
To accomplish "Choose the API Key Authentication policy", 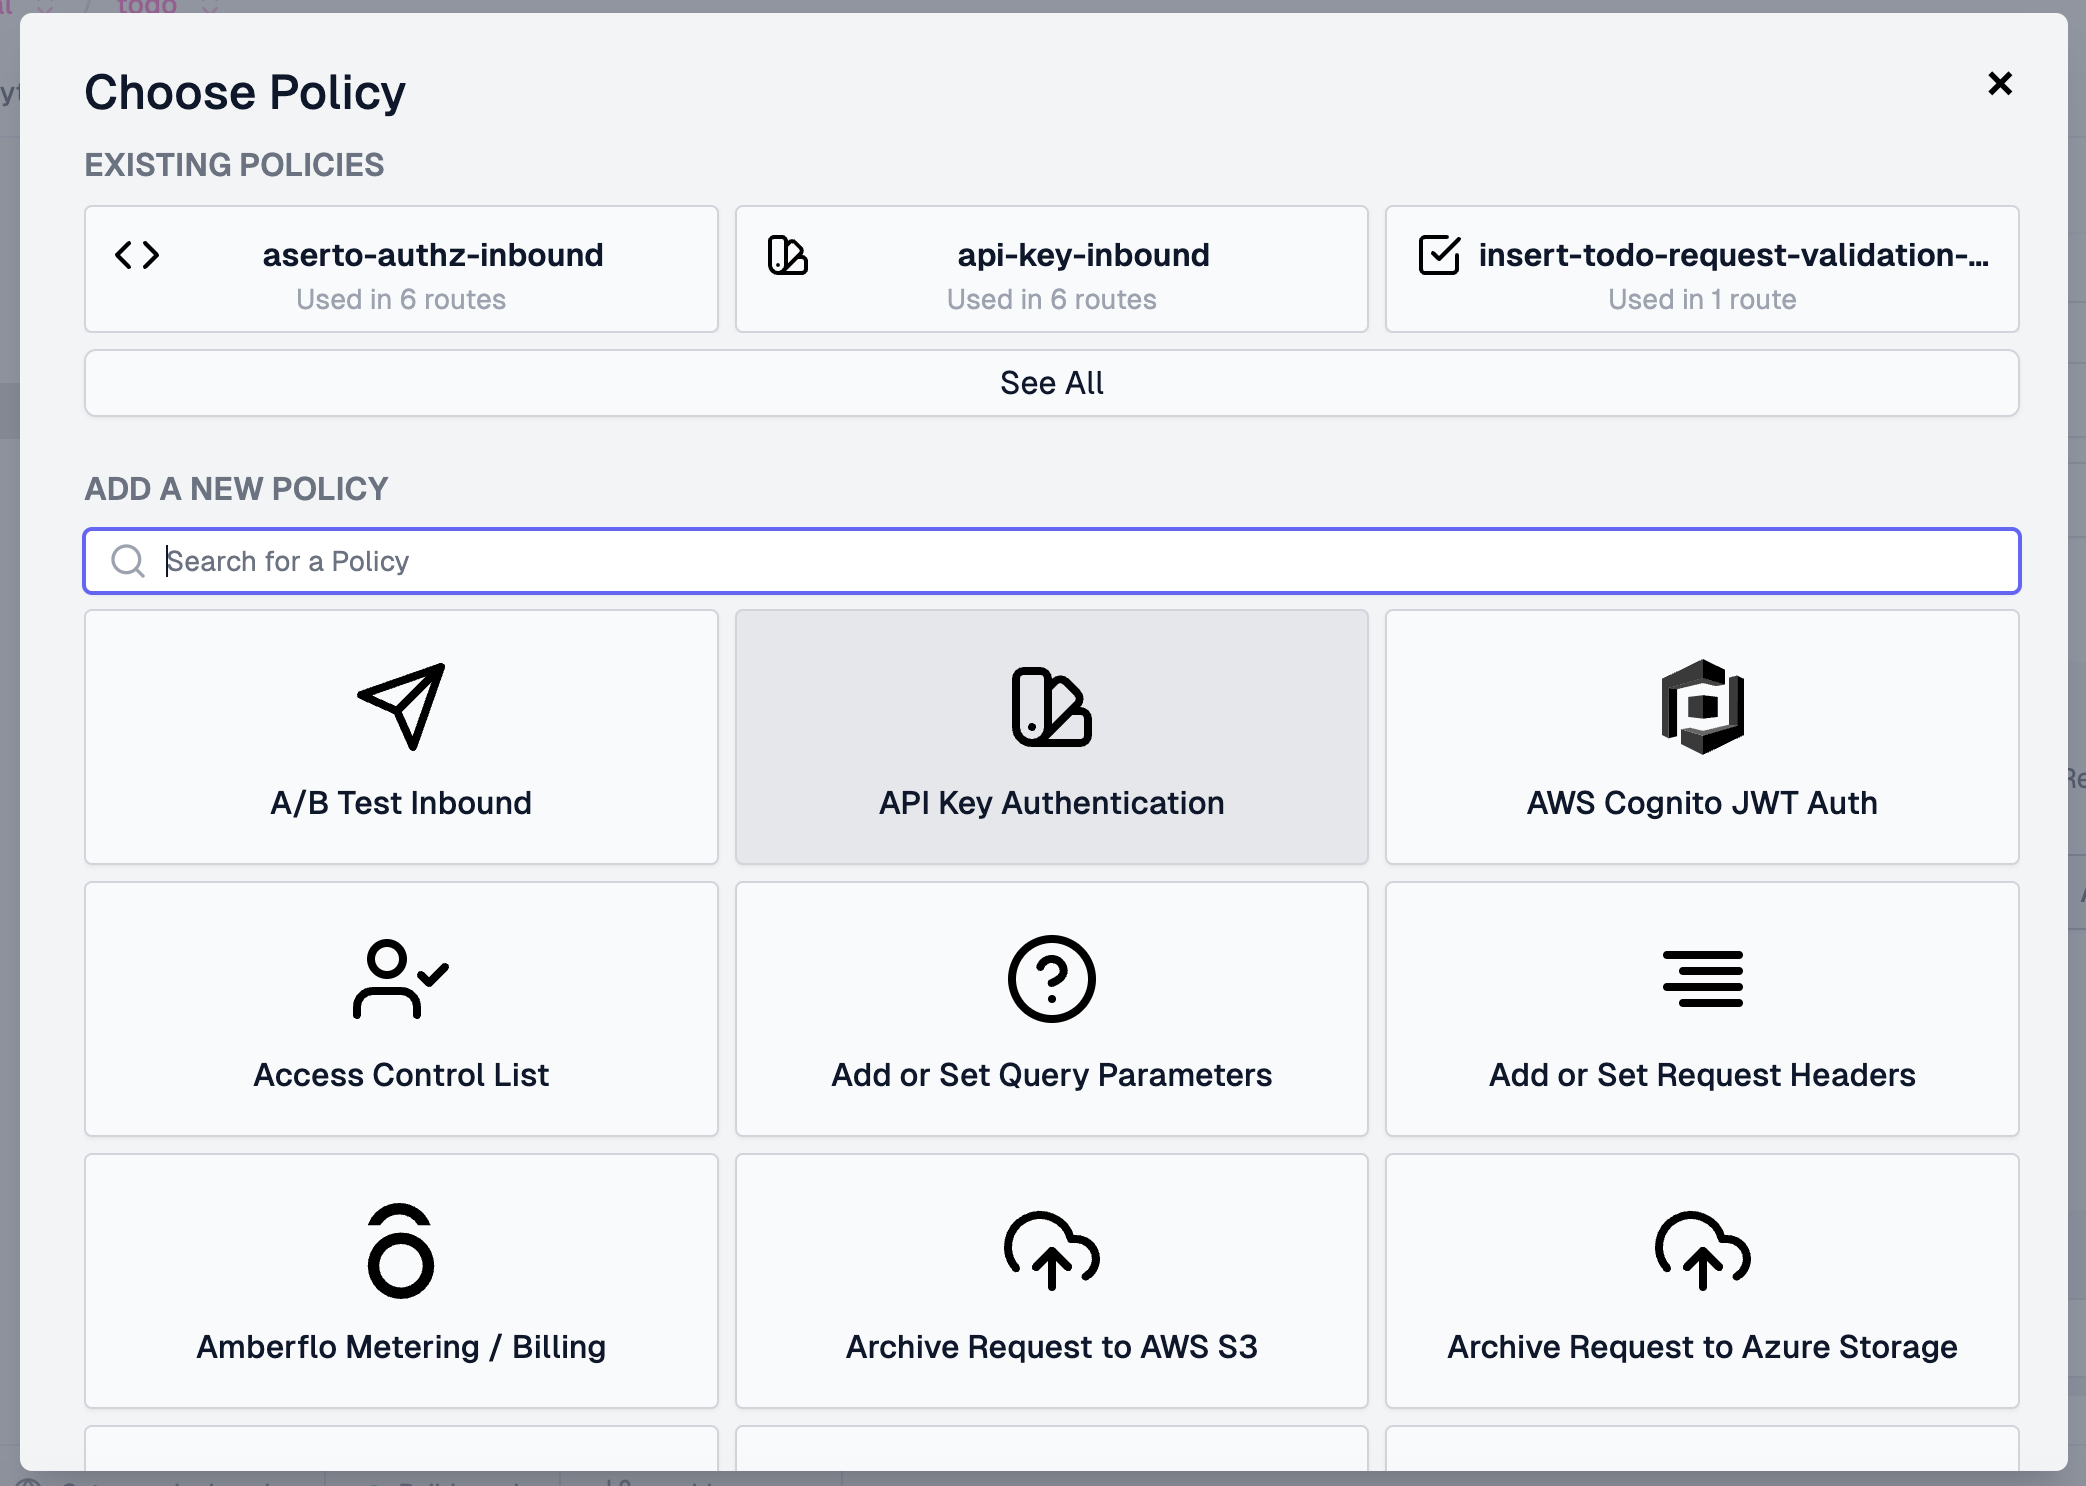I will click(1051, 737).
